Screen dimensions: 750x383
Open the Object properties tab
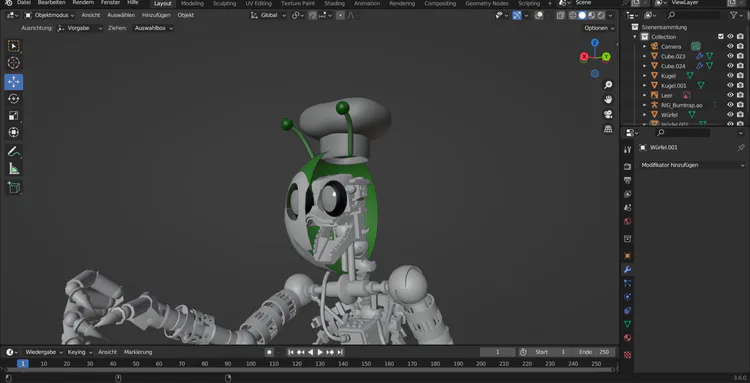(x=628, y=256)
